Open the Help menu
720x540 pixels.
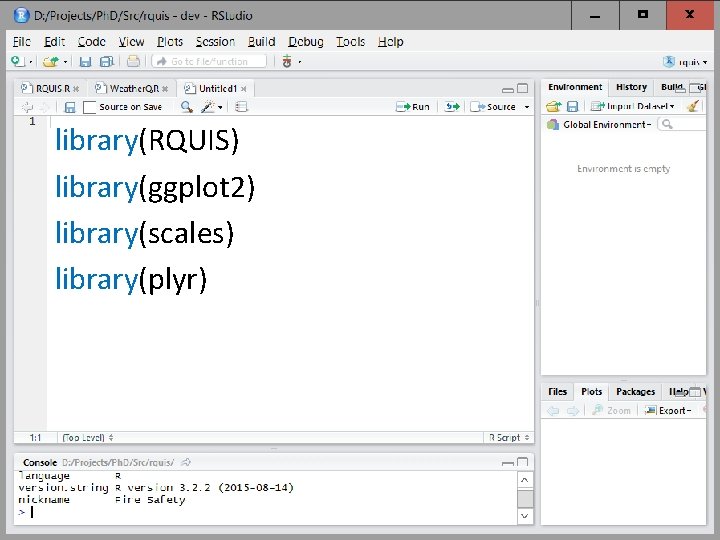coord(390,42)
